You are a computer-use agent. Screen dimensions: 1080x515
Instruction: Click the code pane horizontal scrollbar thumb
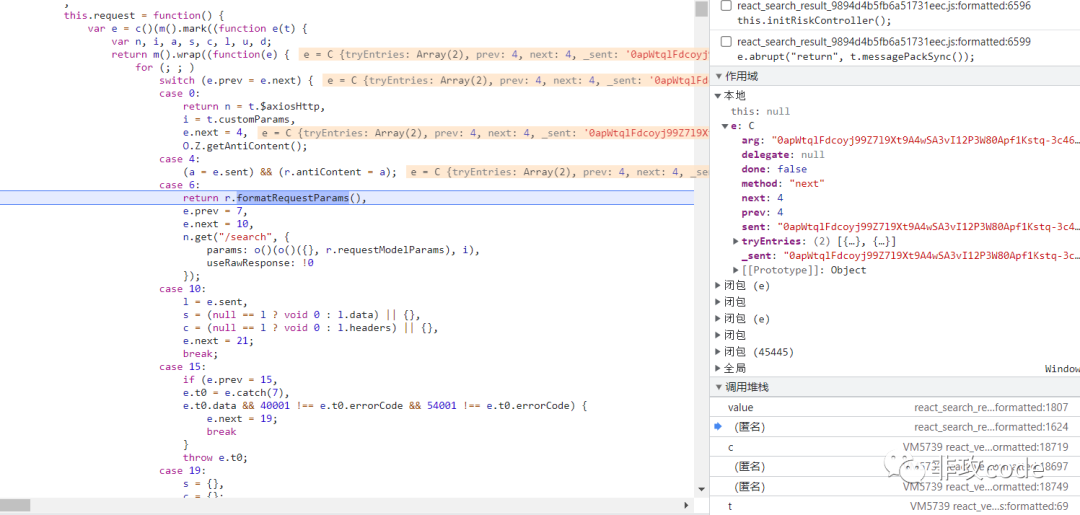point(15,505)
